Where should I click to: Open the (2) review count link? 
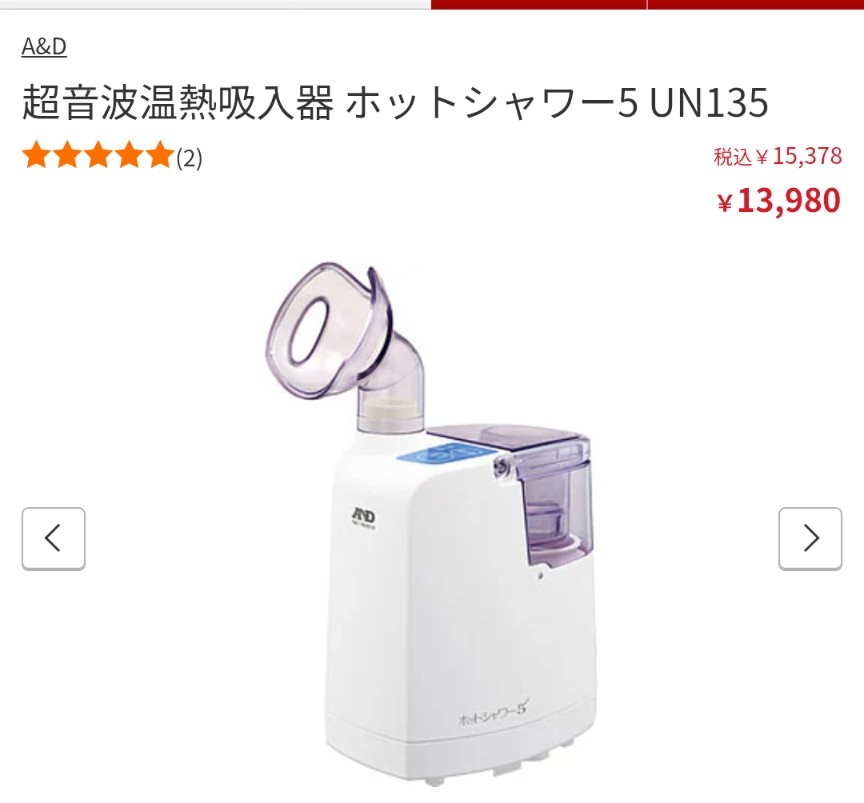189,158
